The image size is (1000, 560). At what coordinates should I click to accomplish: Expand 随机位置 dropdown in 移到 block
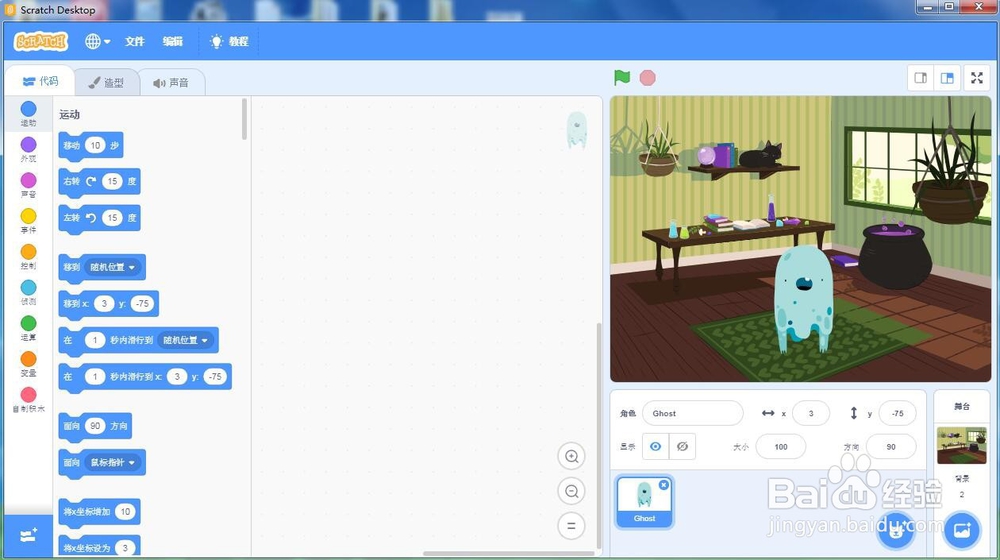coord(112,267)
